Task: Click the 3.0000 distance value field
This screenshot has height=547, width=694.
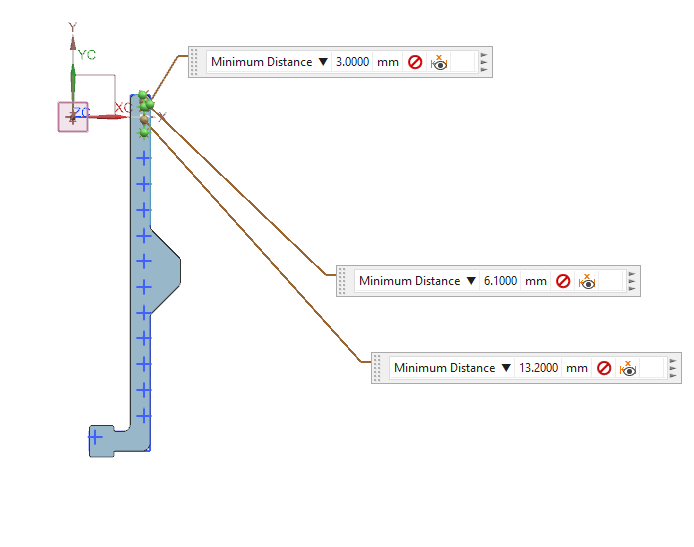Action: pyautogui.click(x=352, y=62)
